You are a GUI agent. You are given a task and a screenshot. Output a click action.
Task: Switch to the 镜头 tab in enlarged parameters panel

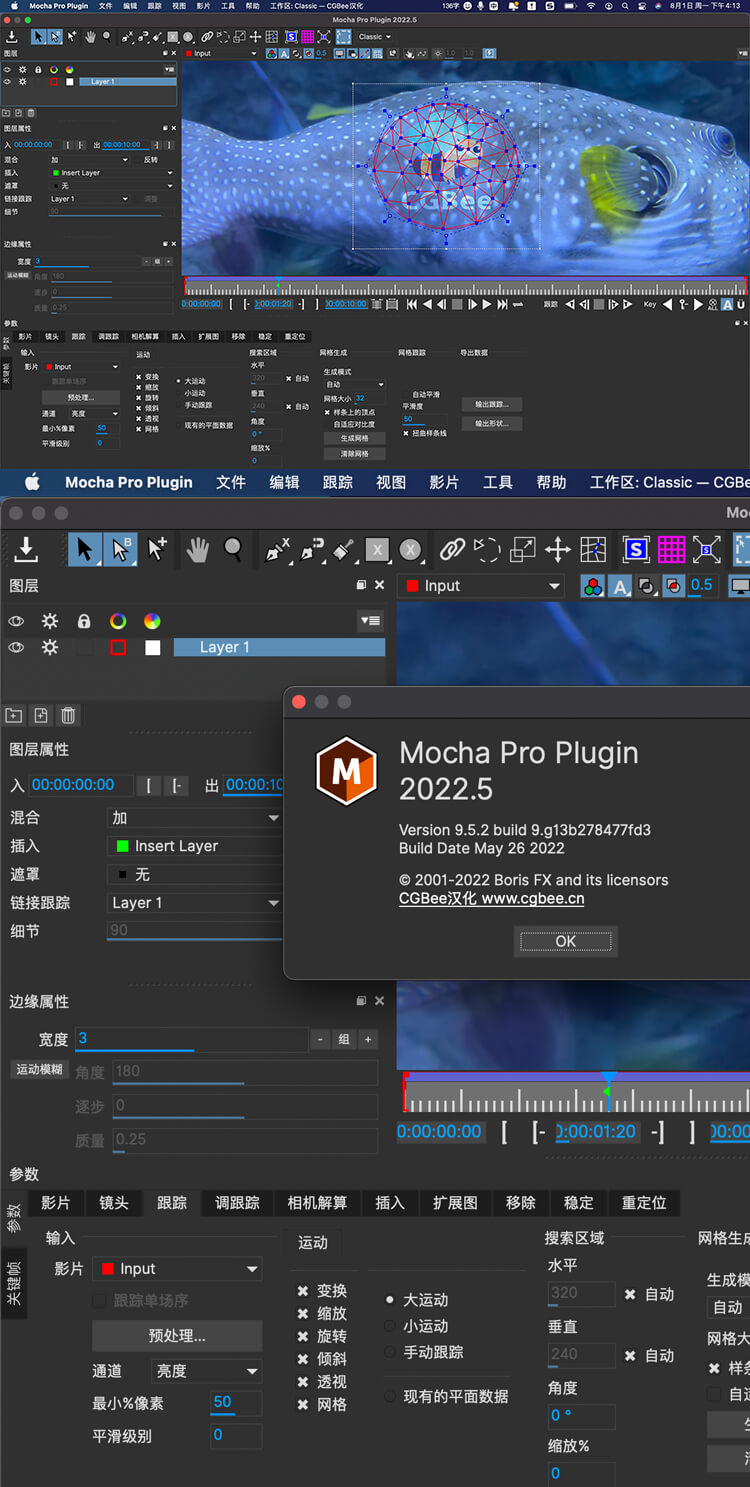(114, 1203)
